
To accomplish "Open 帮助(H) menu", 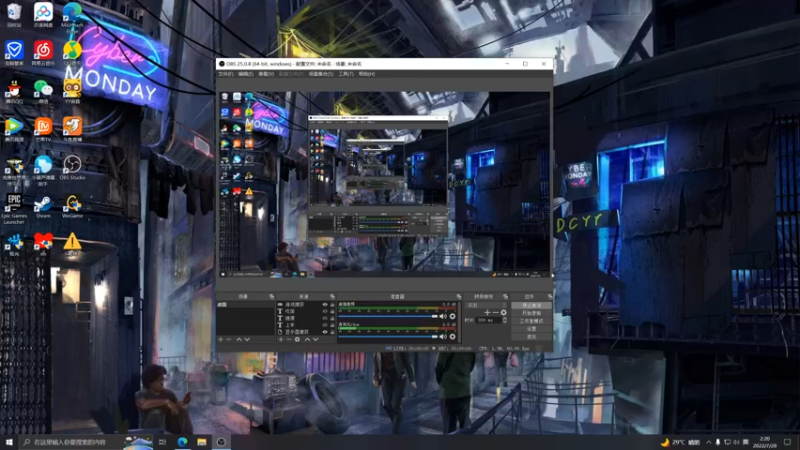I will (366, 74).
